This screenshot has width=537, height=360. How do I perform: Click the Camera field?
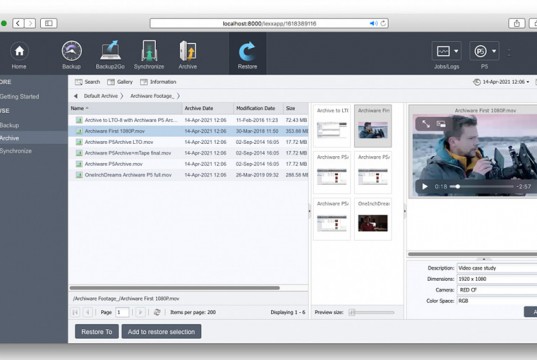(x=497, y=290)
